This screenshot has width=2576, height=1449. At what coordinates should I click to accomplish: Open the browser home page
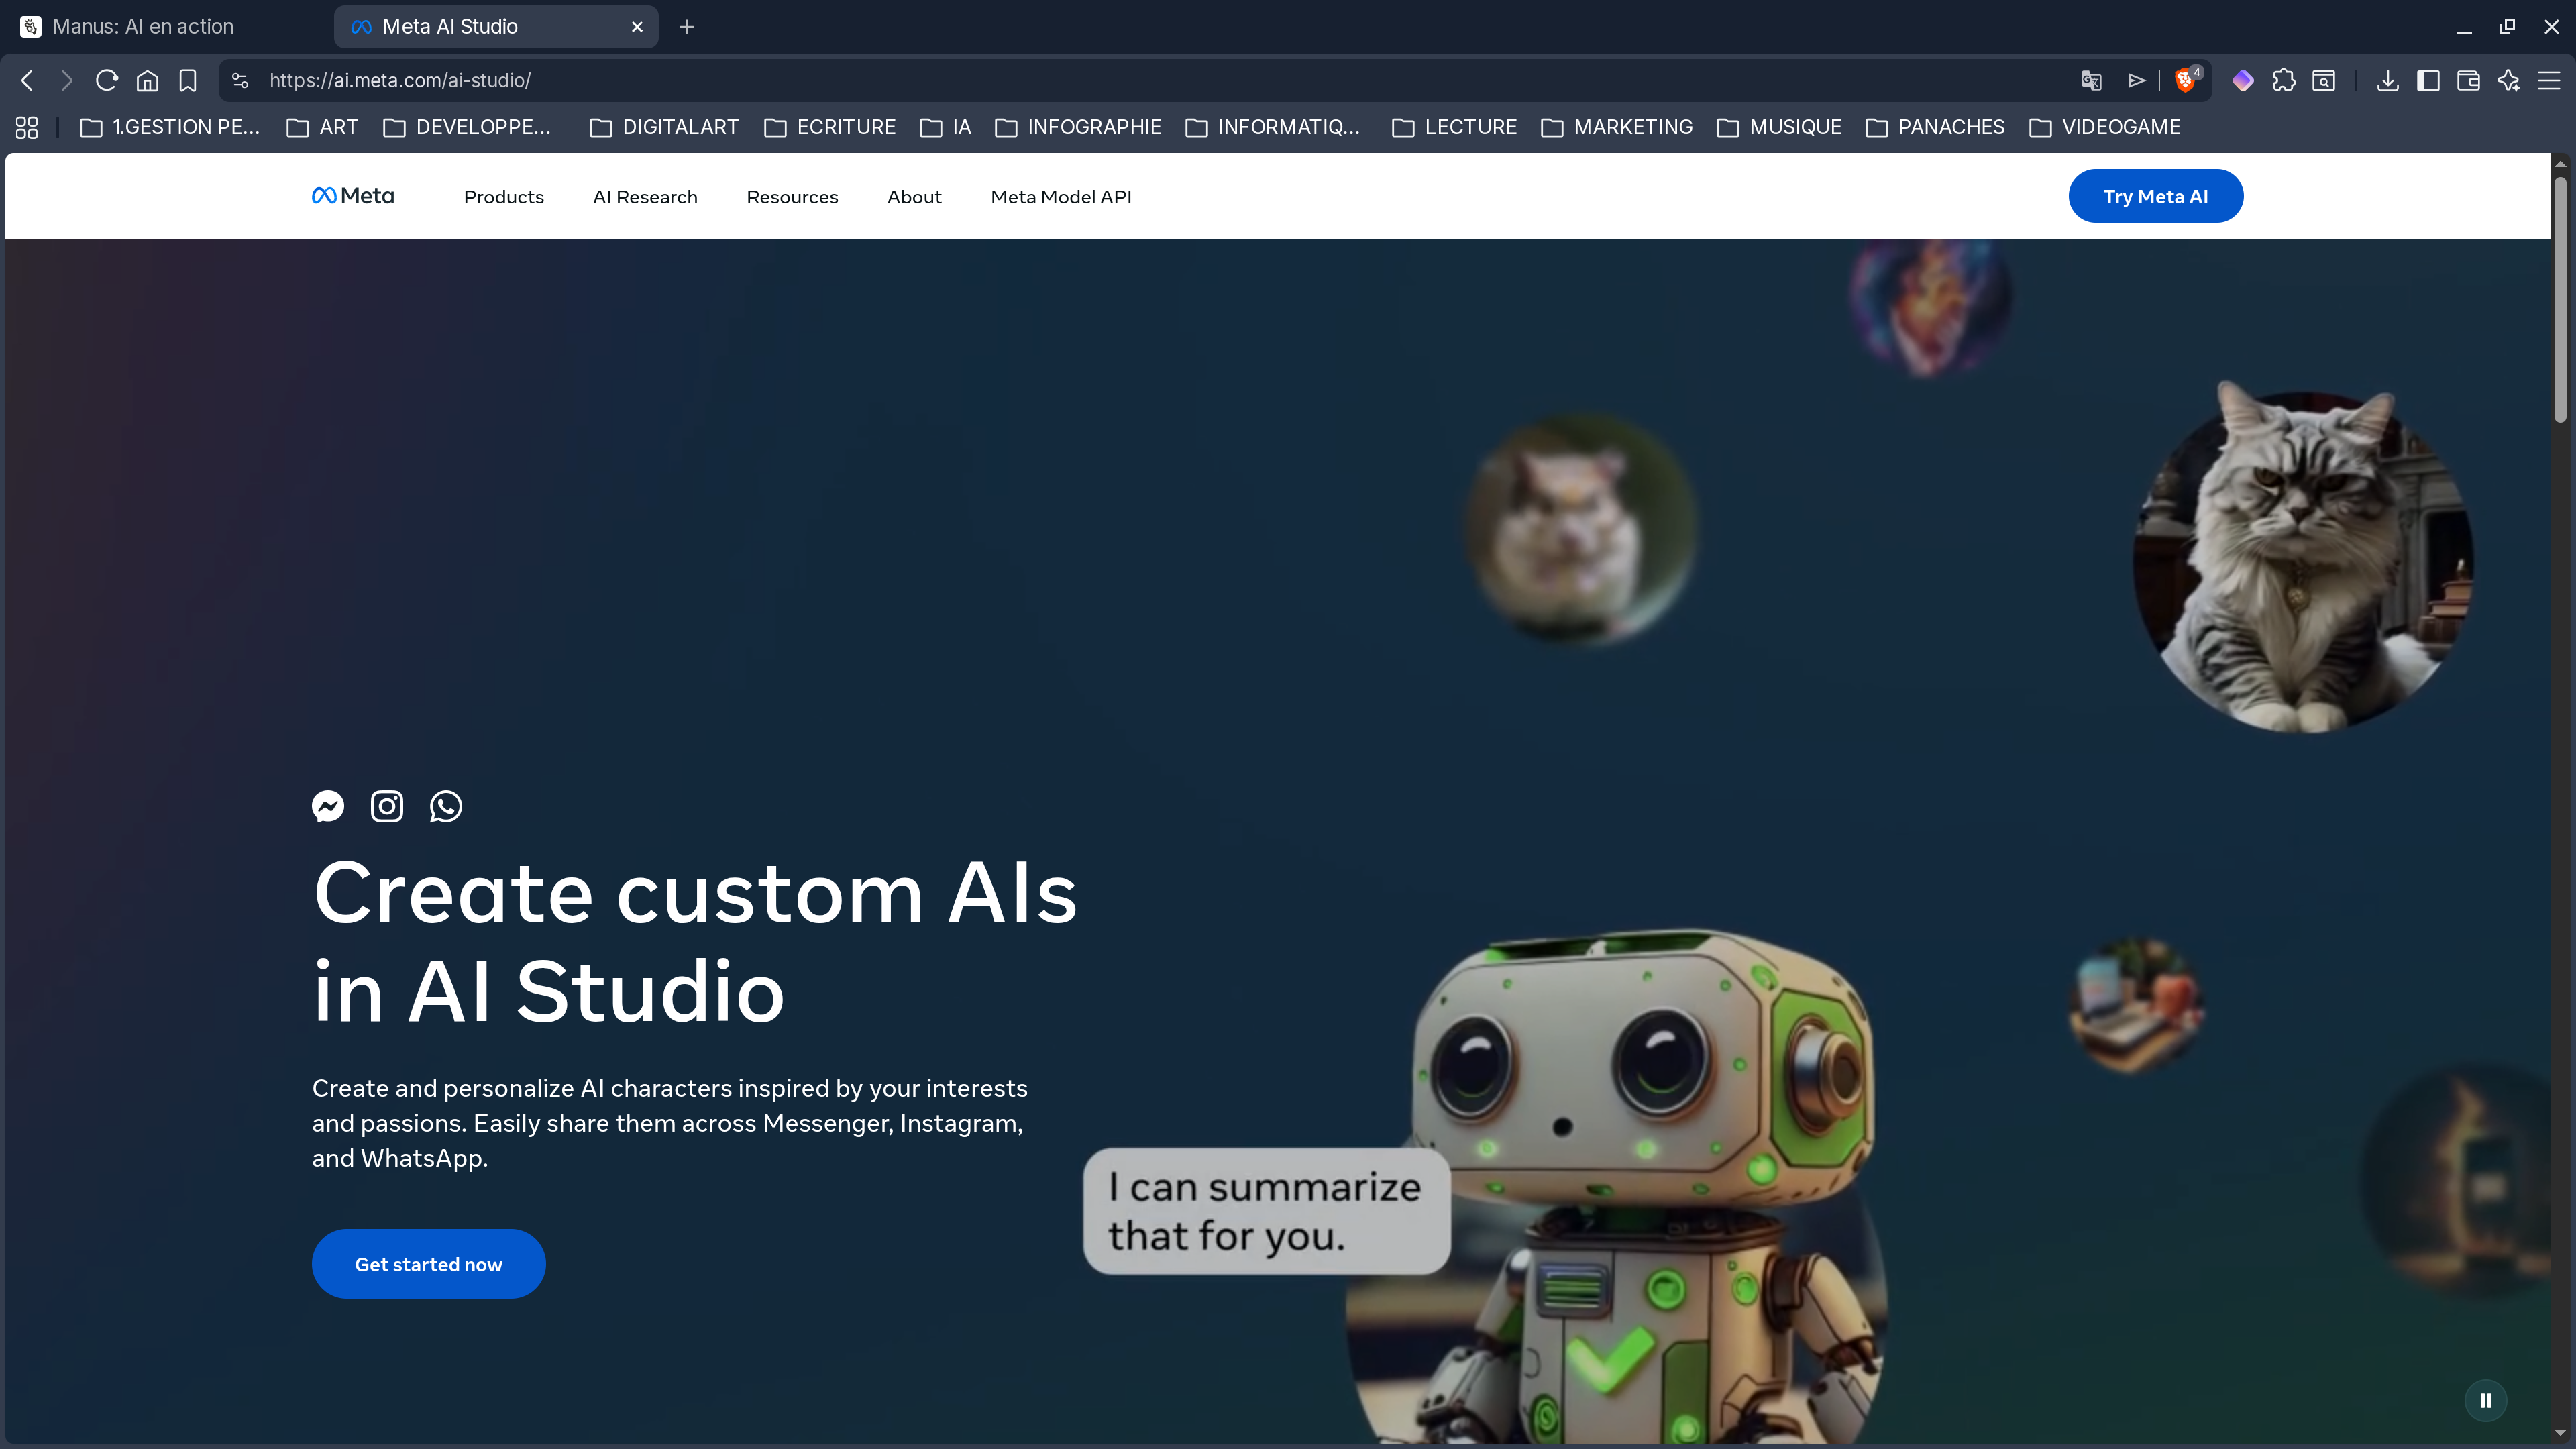click(x=147, y=80)
